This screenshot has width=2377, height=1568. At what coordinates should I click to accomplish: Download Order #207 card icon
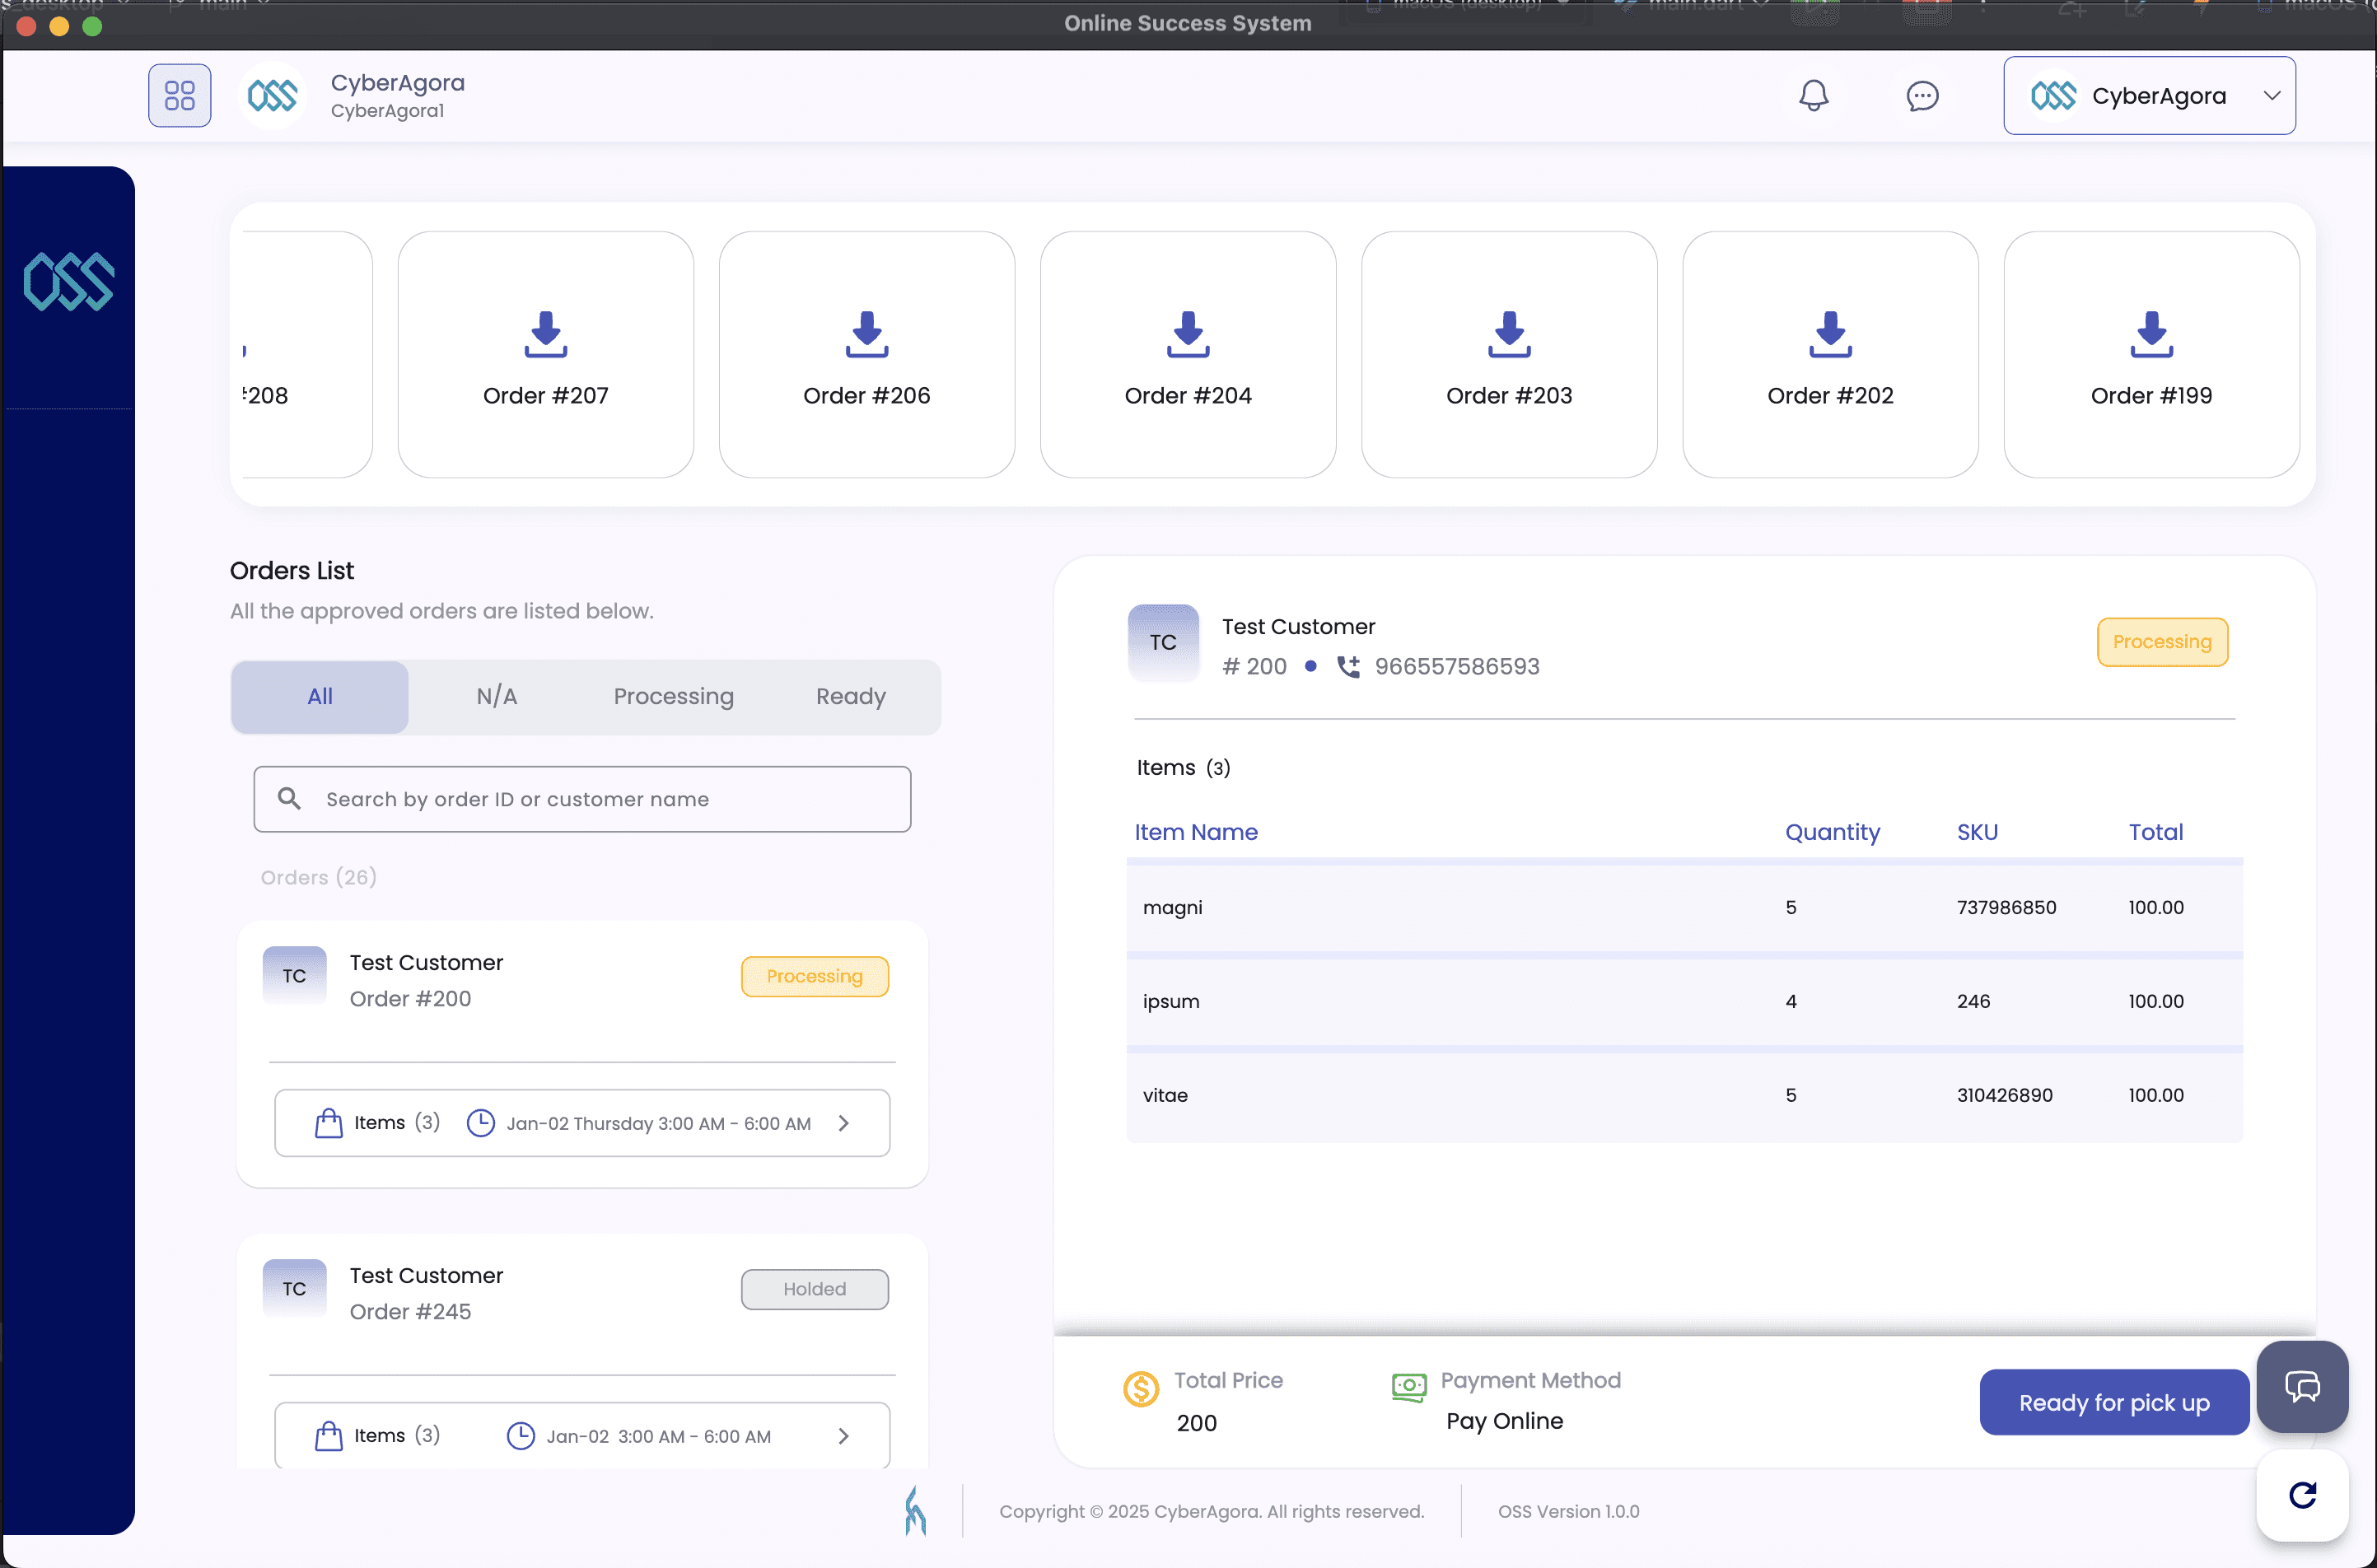coord(546,334)
